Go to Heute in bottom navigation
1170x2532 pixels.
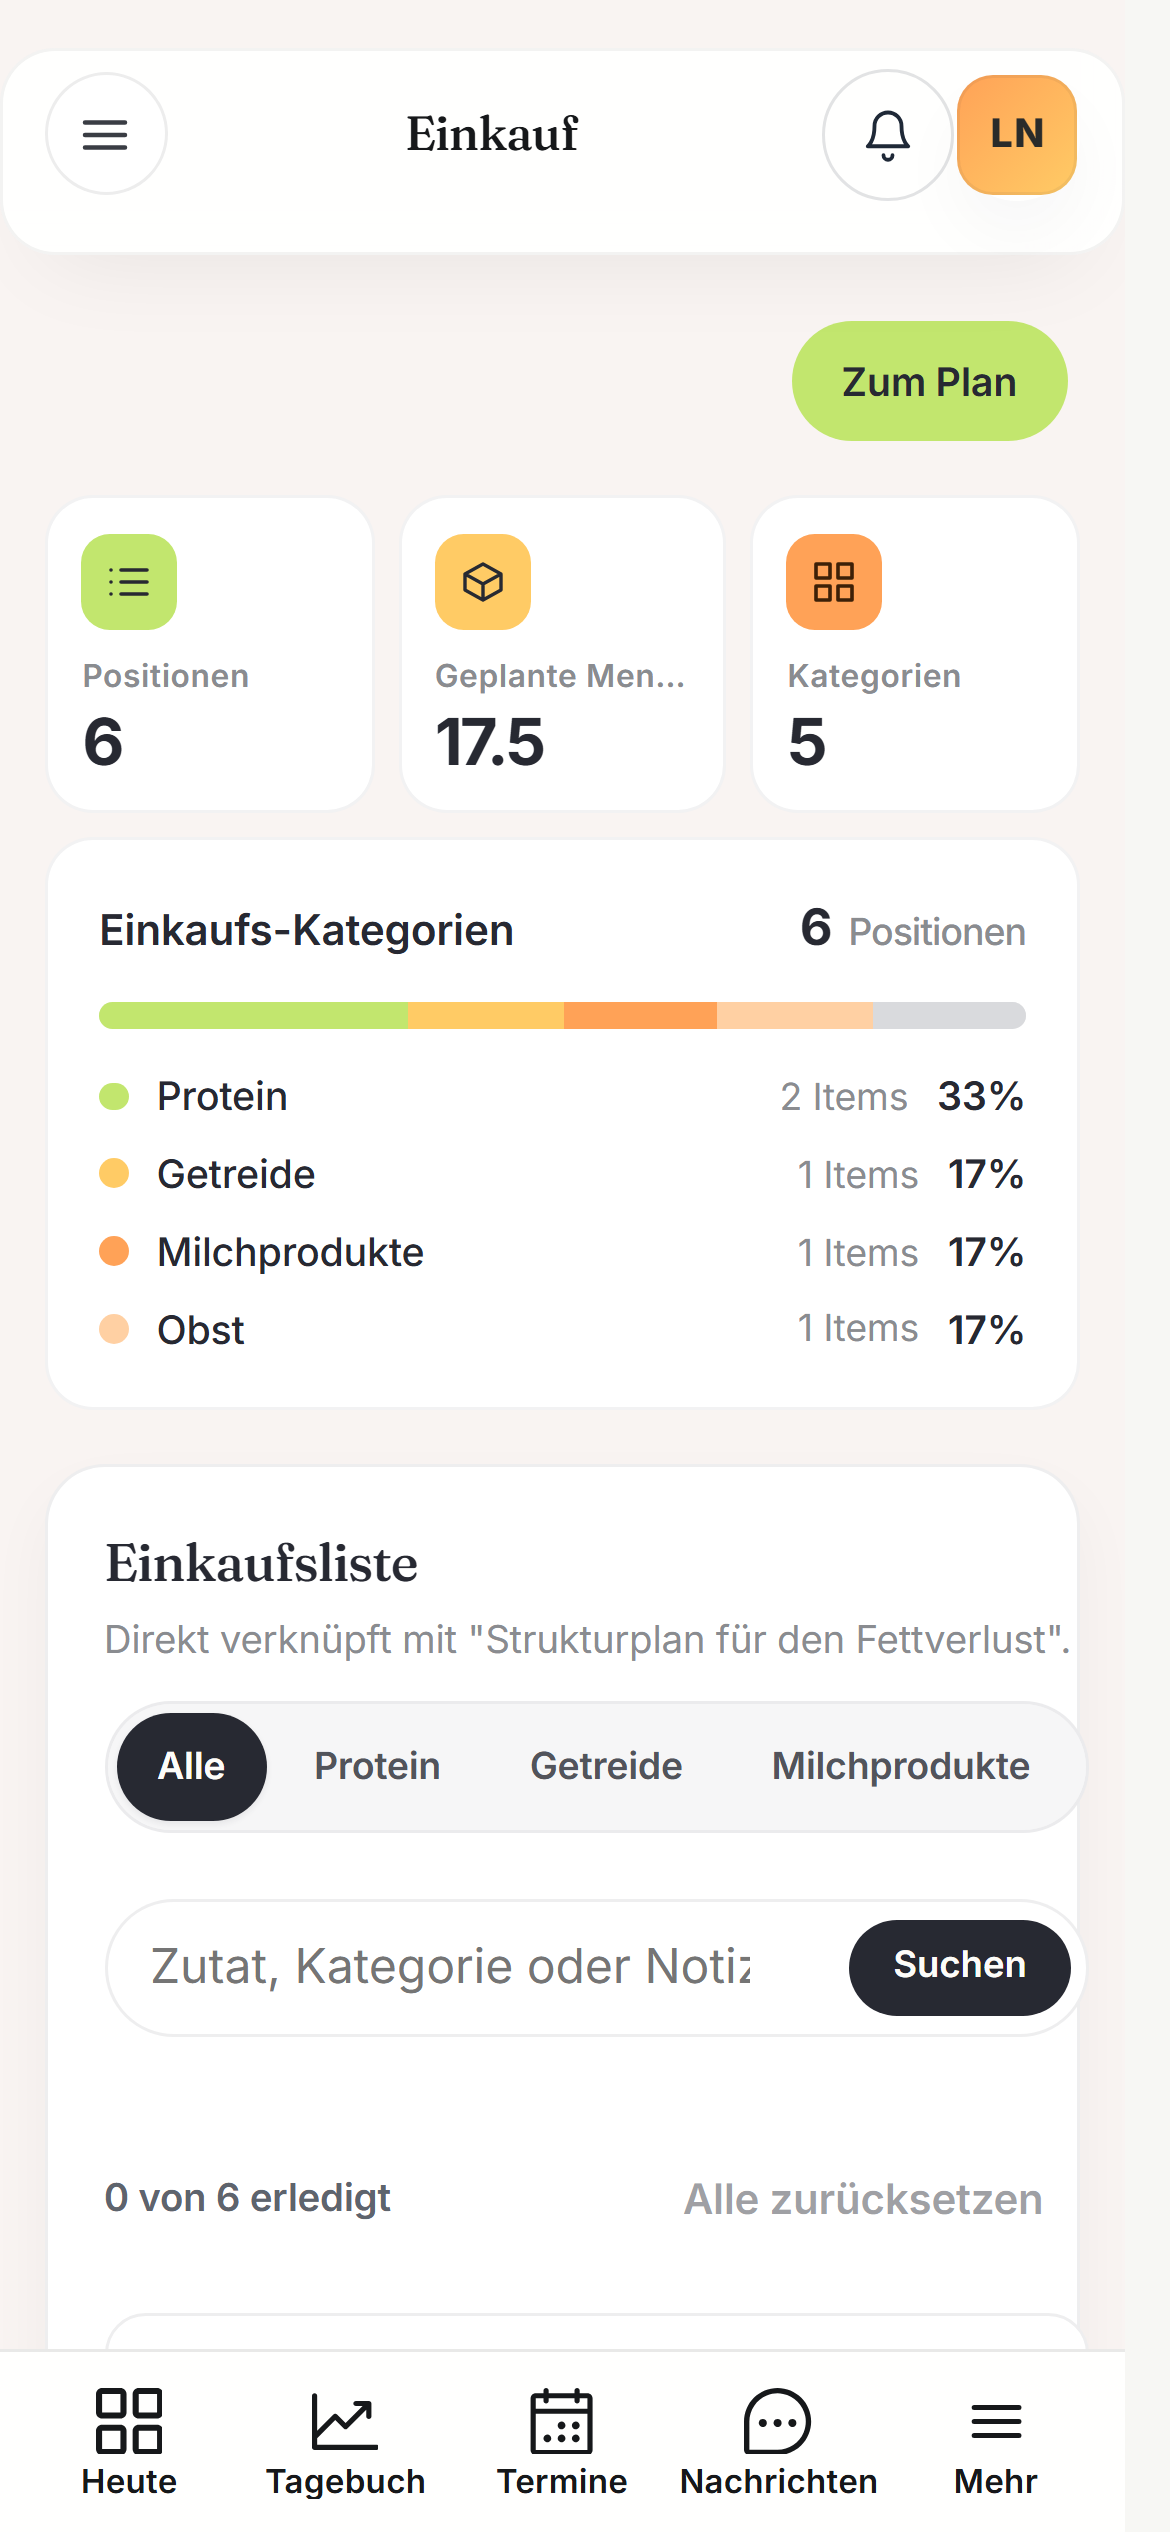point(129,2442)
